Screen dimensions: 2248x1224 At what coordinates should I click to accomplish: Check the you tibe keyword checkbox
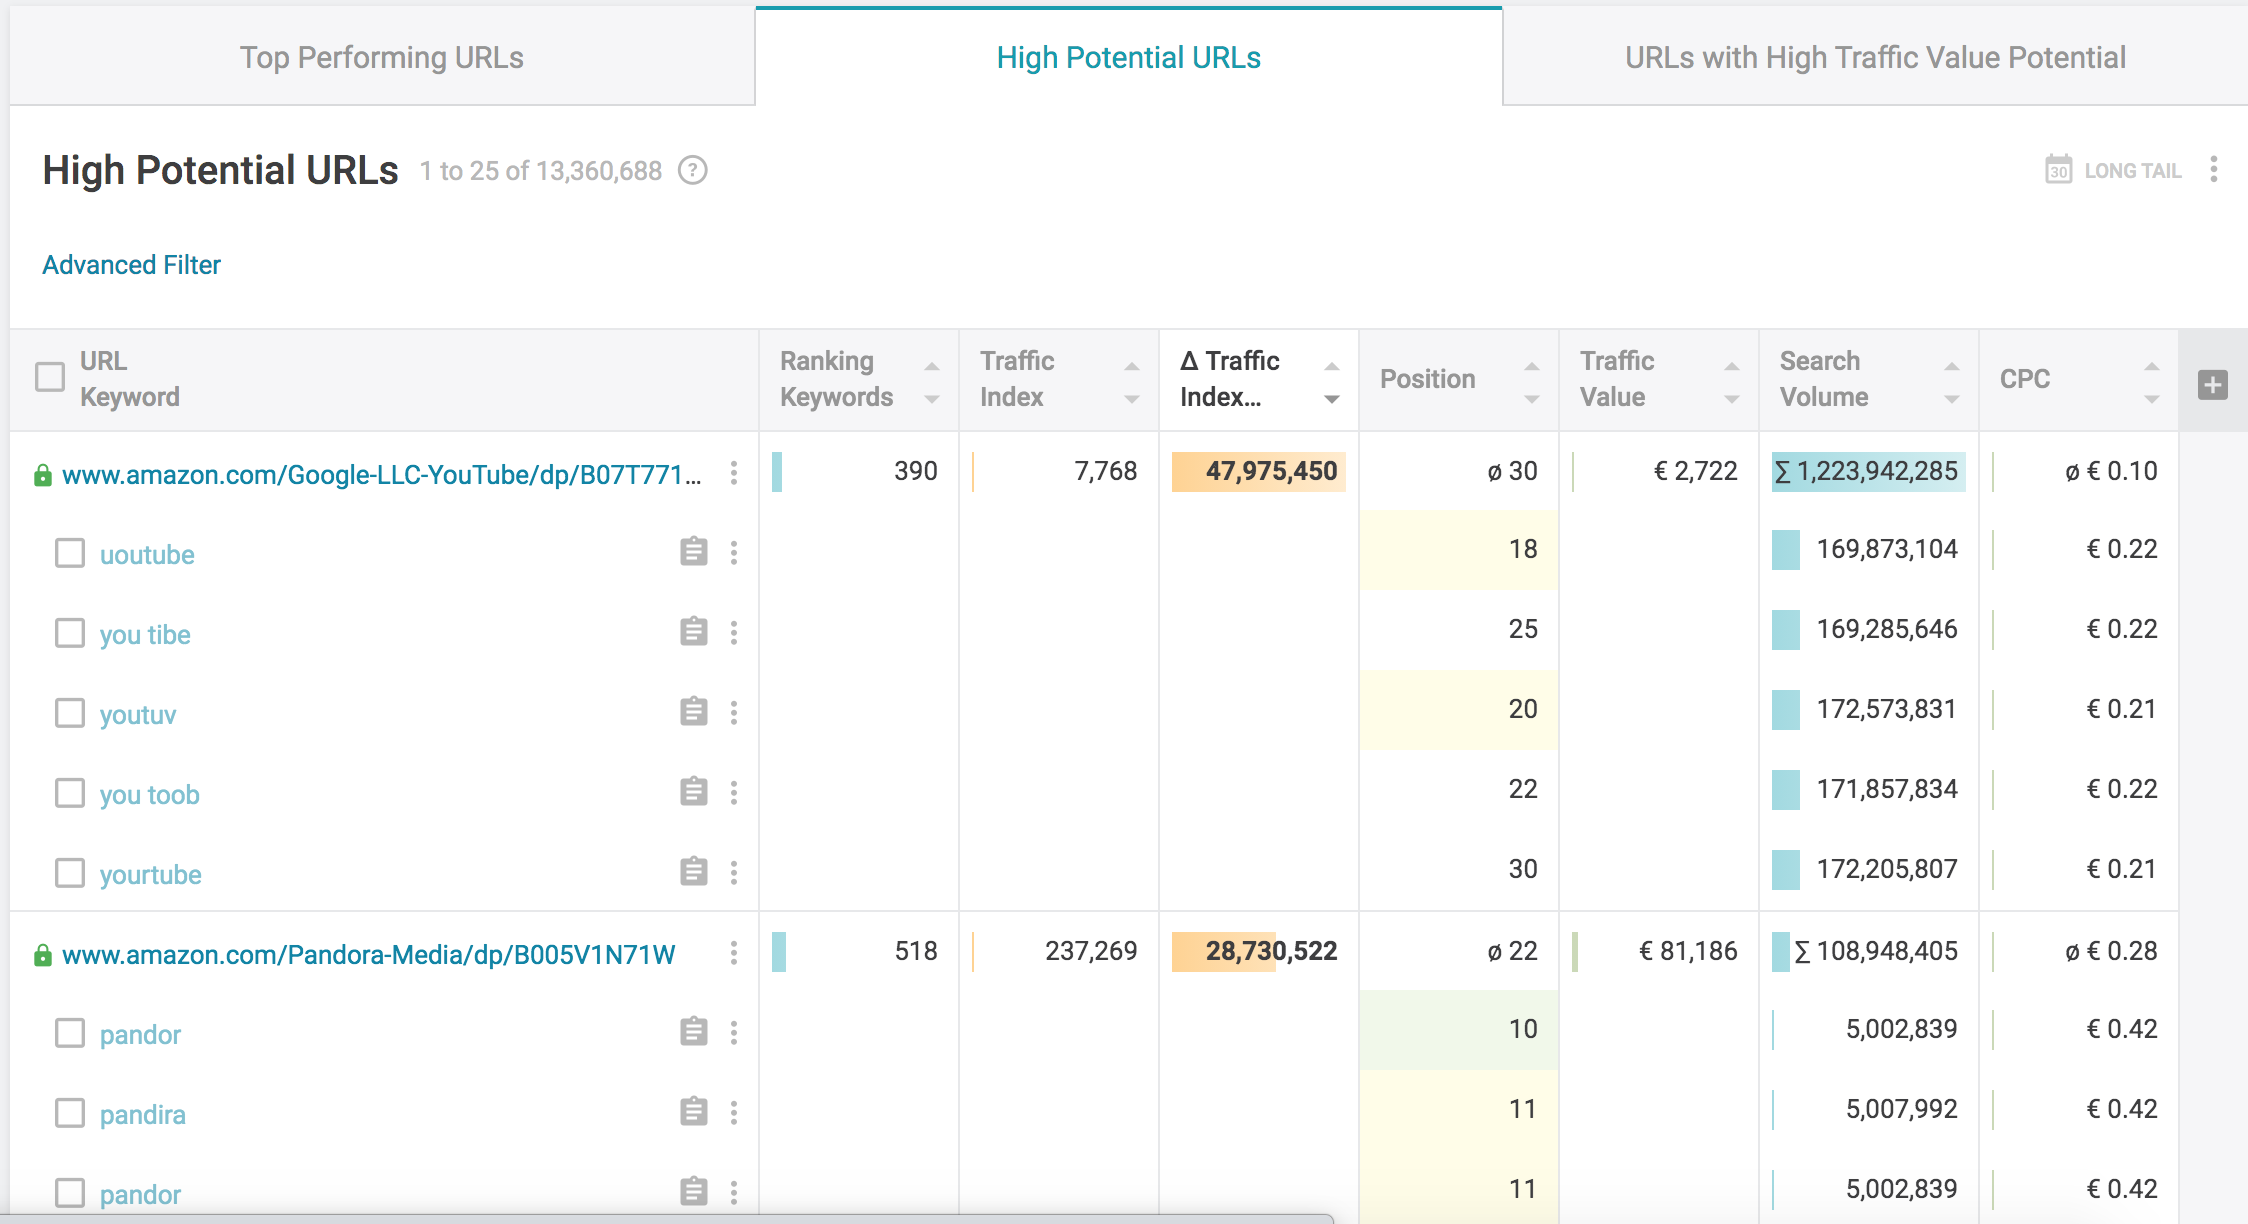70,633
